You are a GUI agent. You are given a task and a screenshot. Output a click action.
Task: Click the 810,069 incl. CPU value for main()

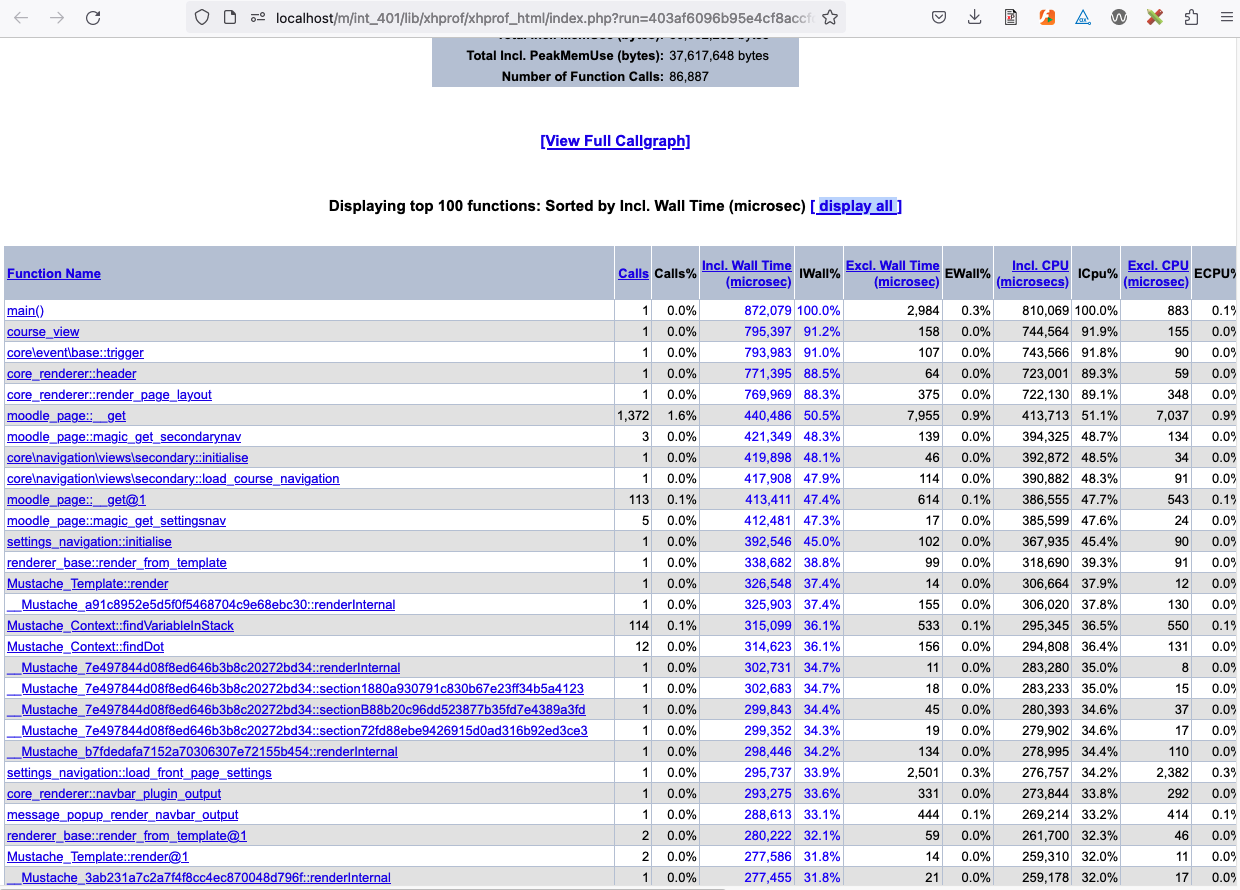click(x=1046, y=311)
